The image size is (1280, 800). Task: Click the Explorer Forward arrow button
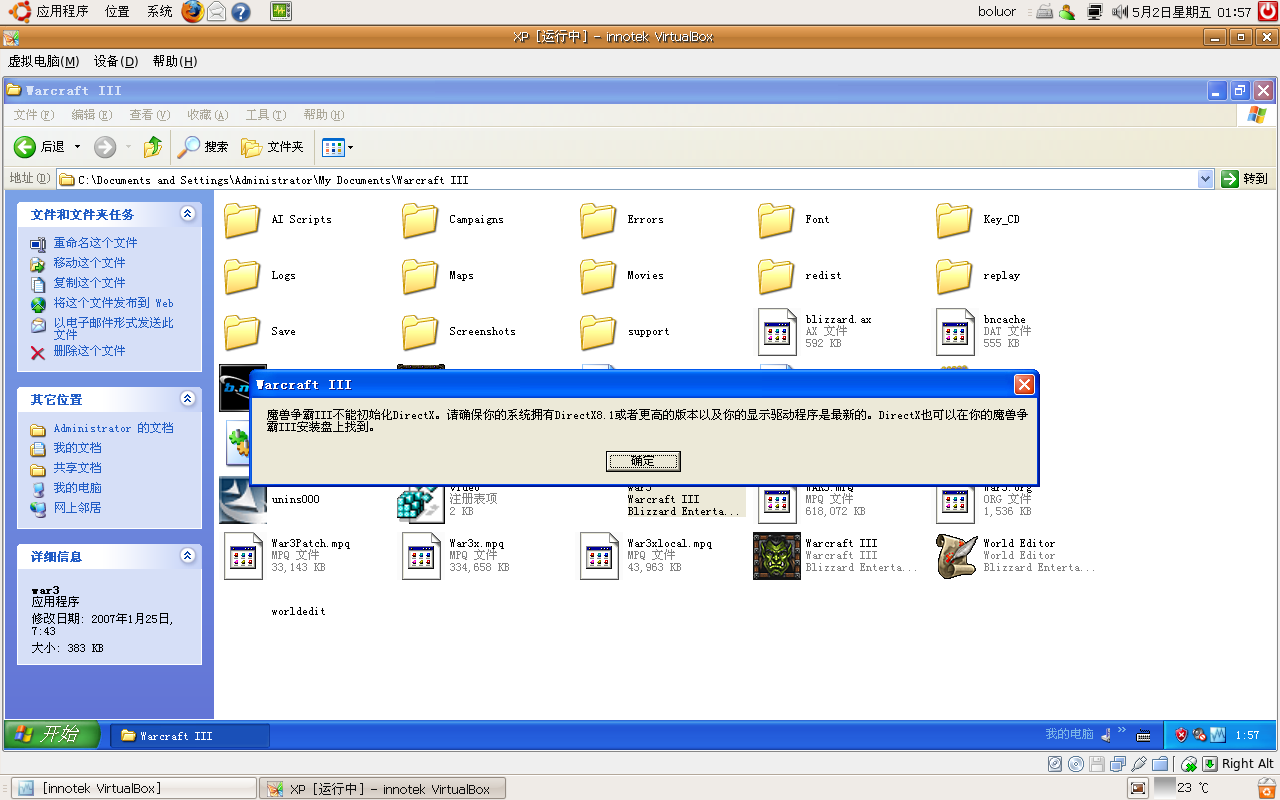[x=105, y=147]
